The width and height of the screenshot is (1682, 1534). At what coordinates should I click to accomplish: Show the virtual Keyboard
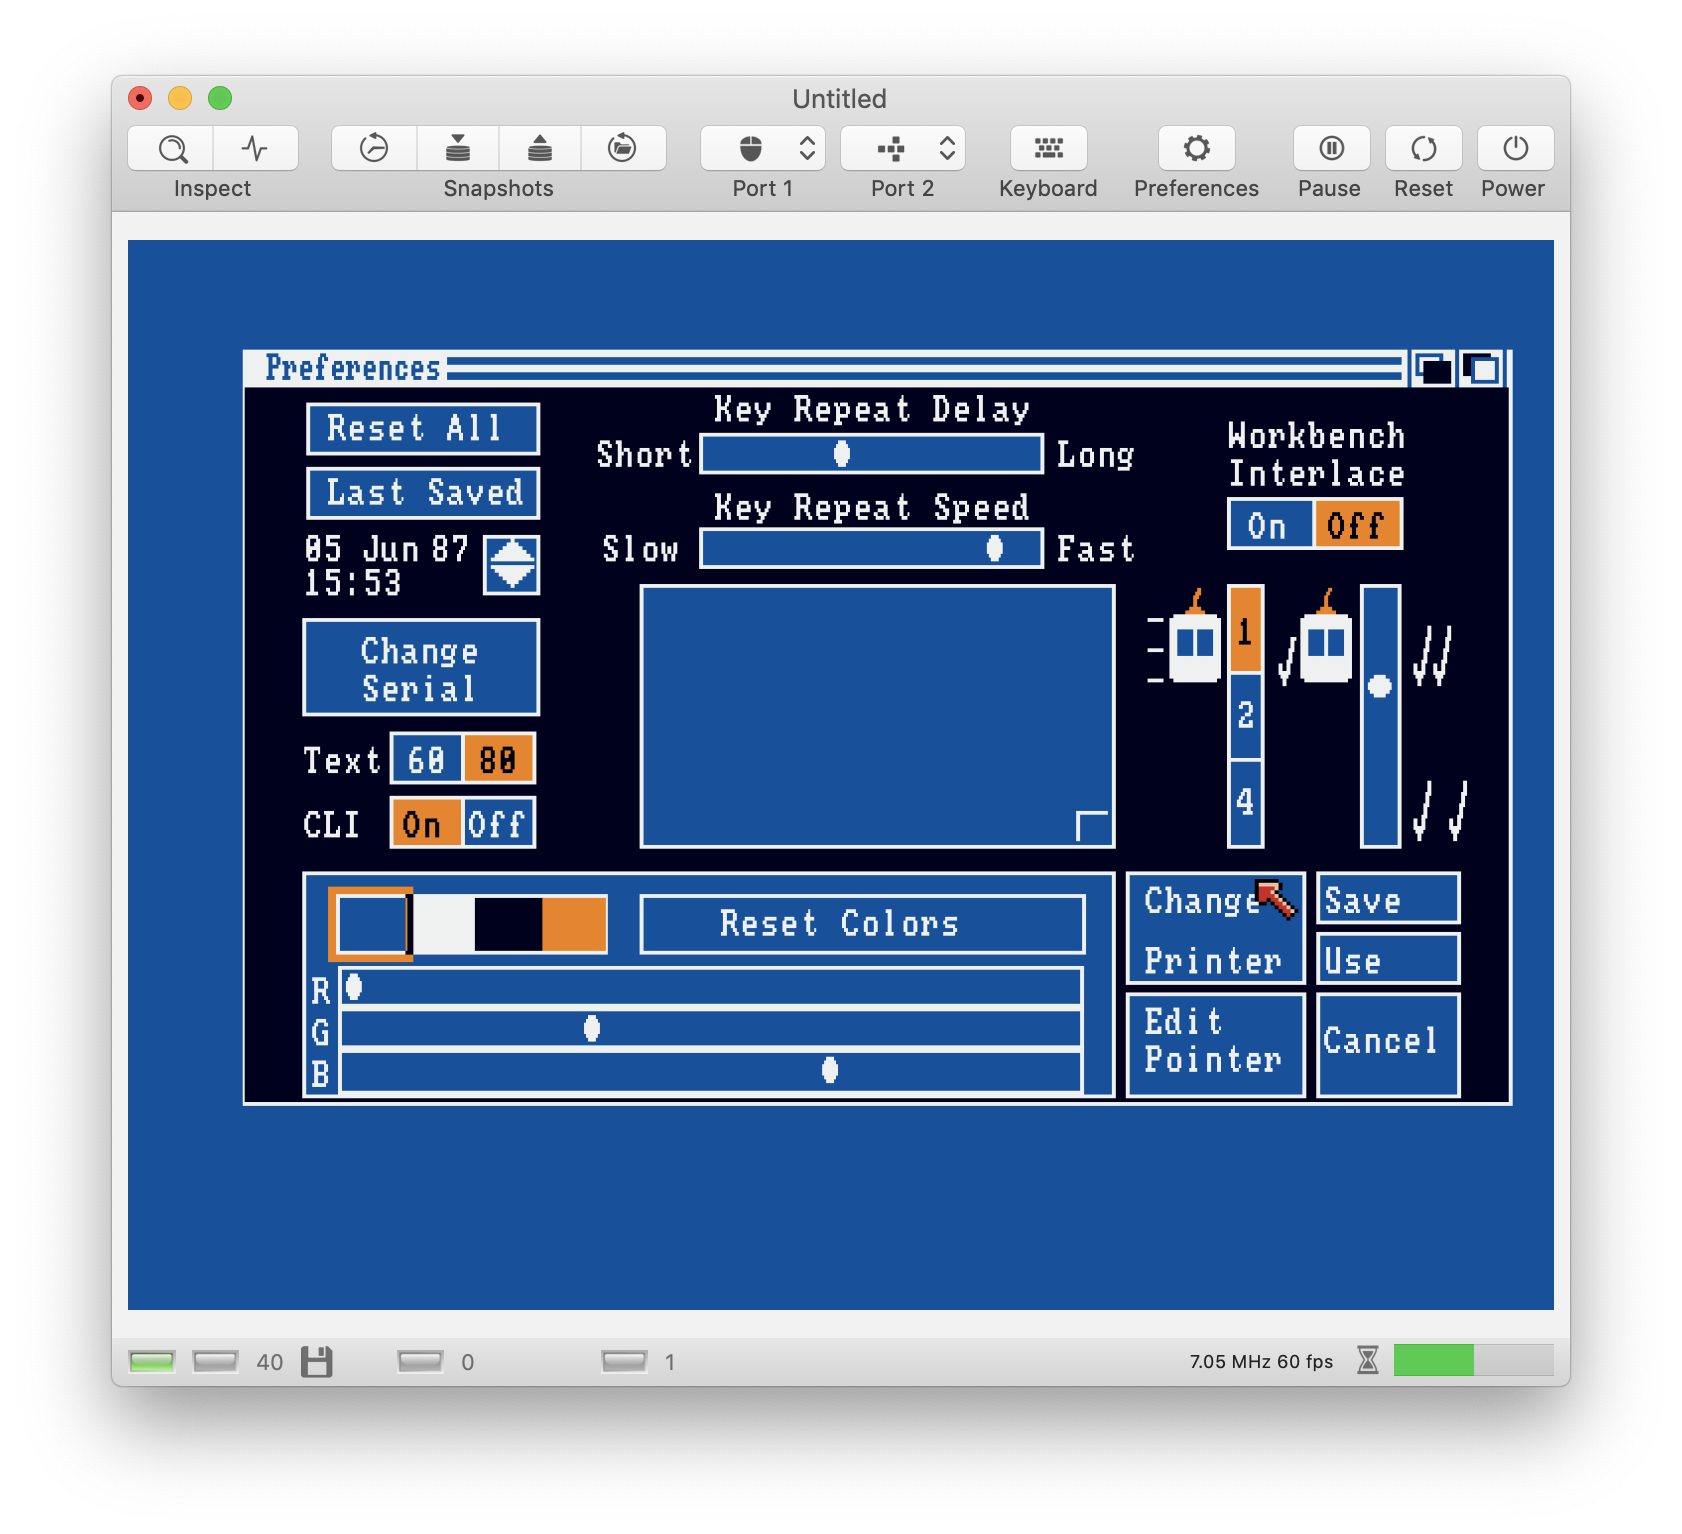point(1048,149)
